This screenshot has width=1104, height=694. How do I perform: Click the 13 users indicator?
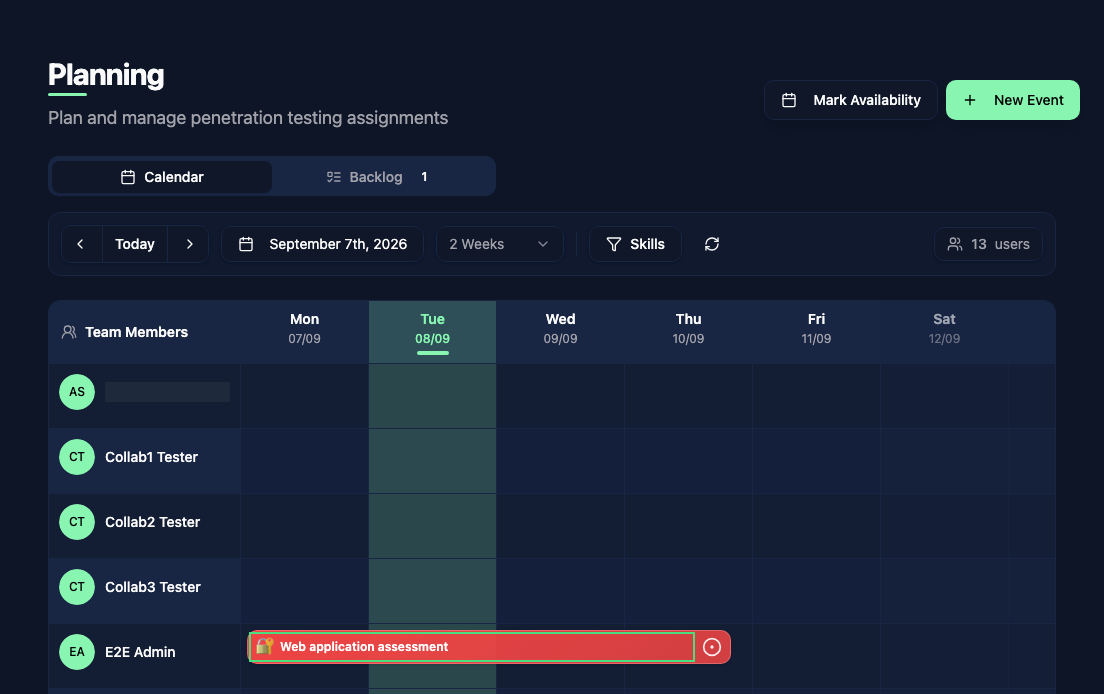coord(988,244)
